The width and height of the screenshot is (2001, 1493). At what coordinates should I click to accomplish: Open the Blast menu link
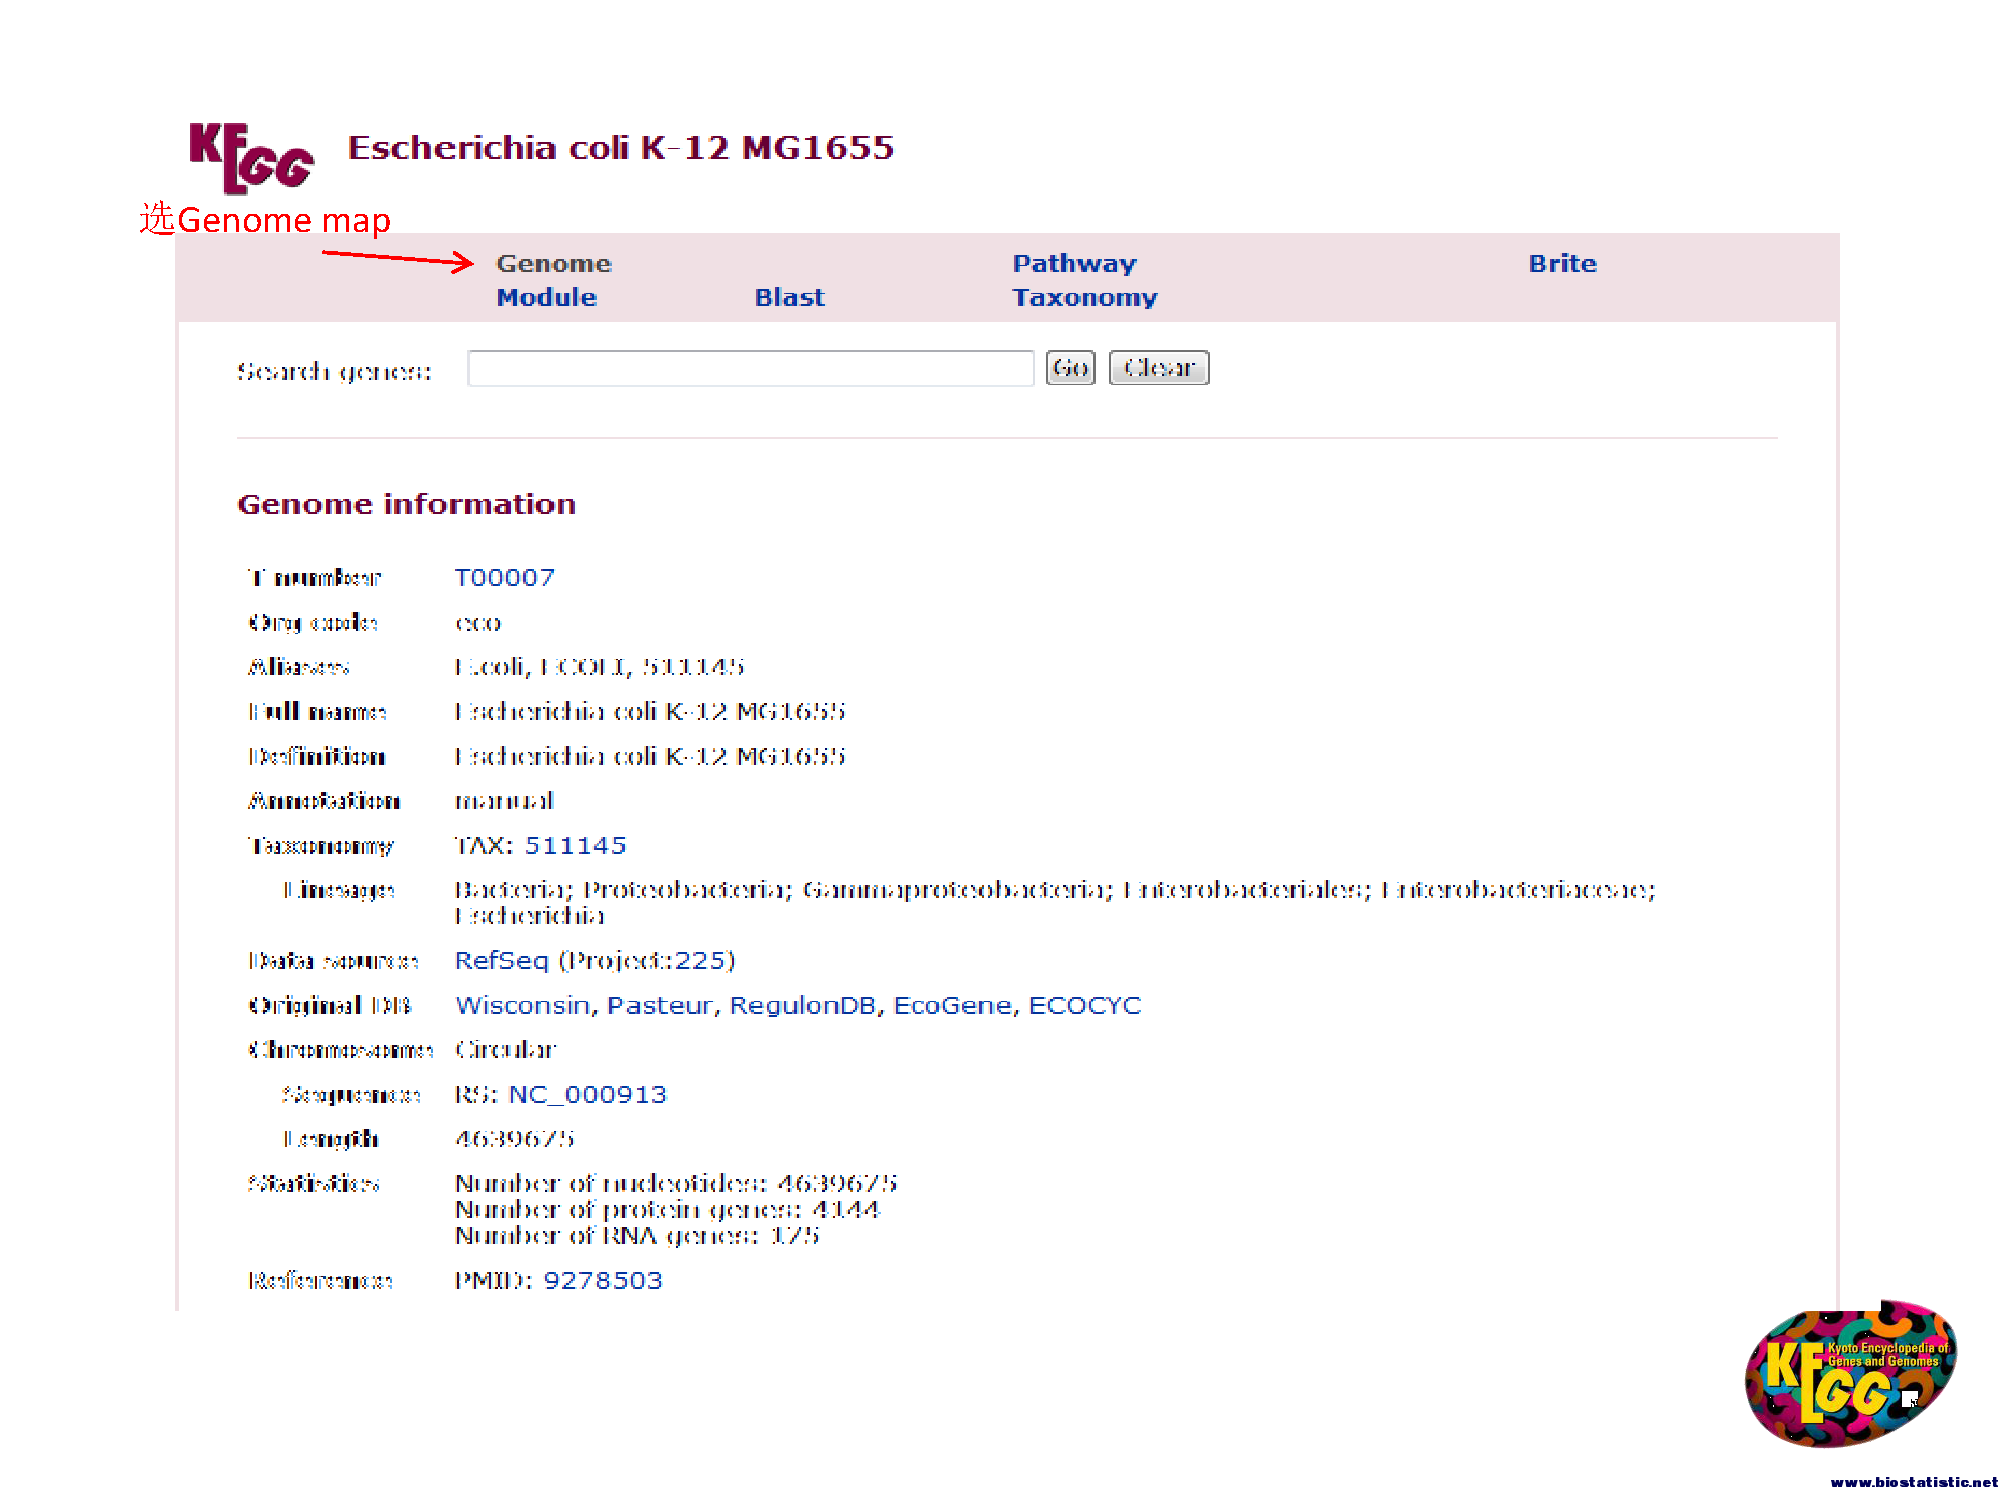click(790, 298)
